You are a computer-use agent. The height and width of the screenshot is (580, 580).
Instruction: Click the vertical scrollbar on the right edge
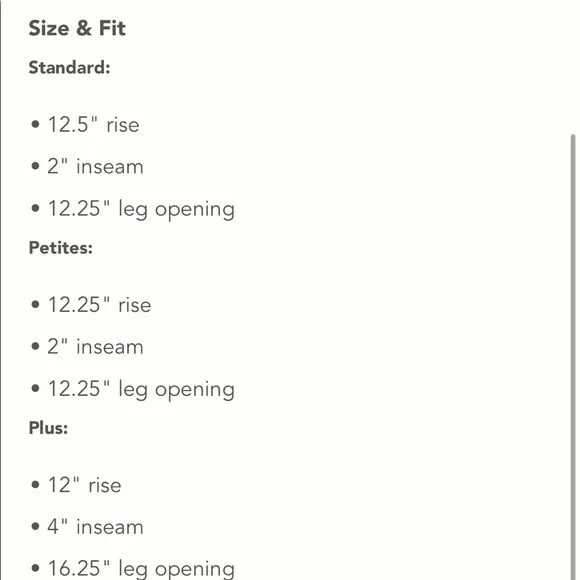[x=573, y=357]
